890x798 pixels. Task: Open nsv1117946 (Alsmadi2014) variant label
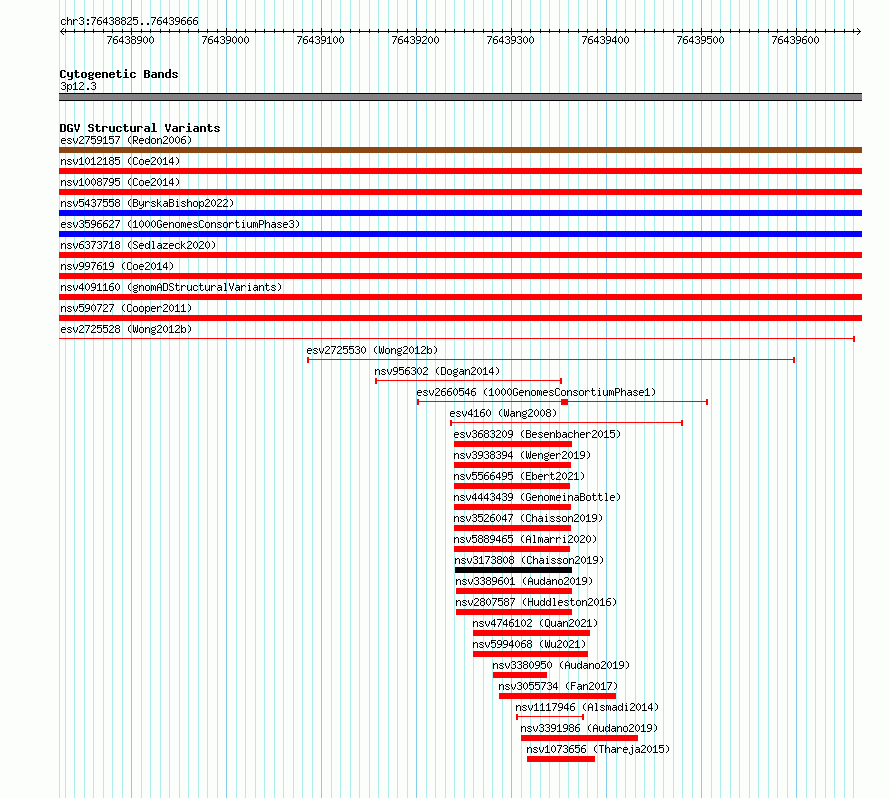pyautogui.click(x=587, y=707)
